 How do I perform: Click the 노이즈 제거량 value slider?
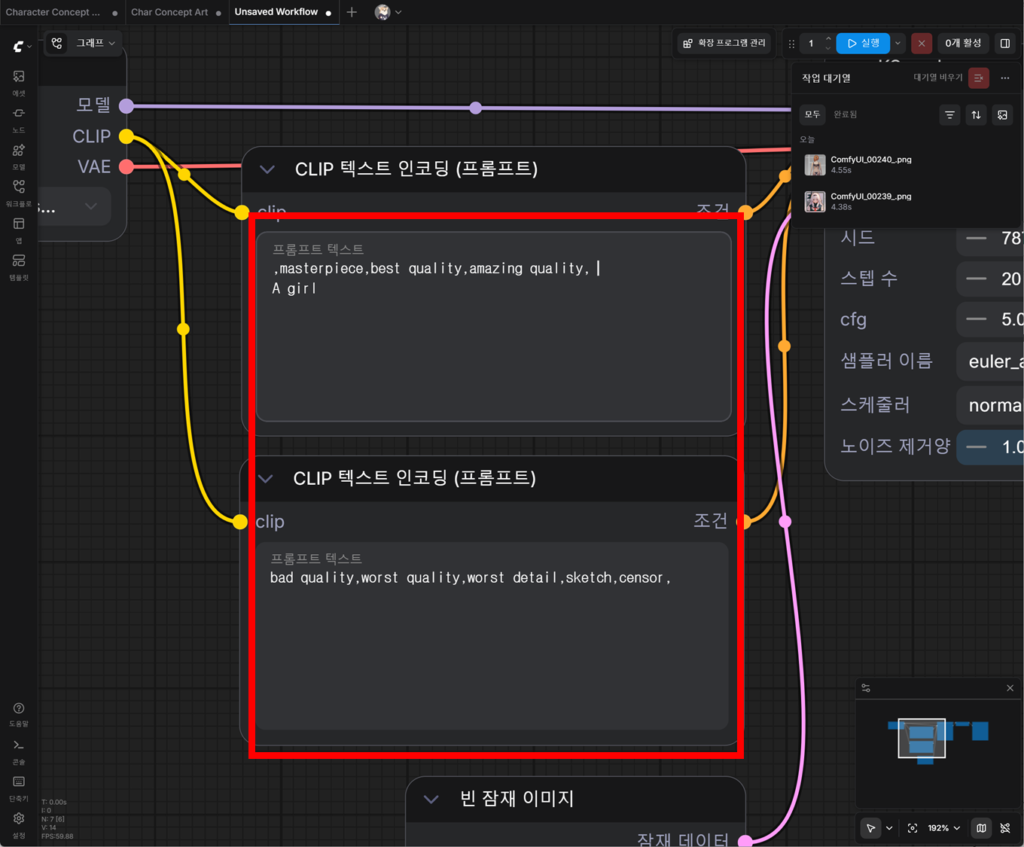(990, 447)
